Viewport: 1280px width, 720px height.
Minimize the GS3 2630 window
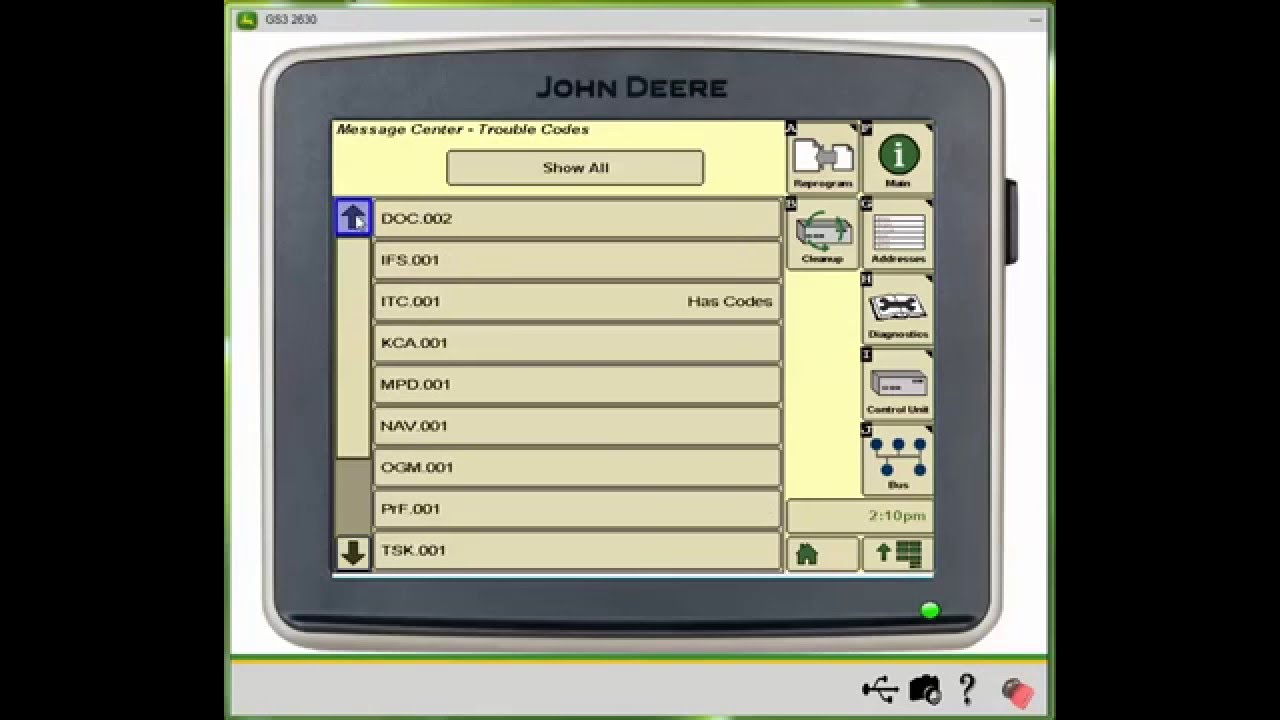click(x=1036, y=19)
